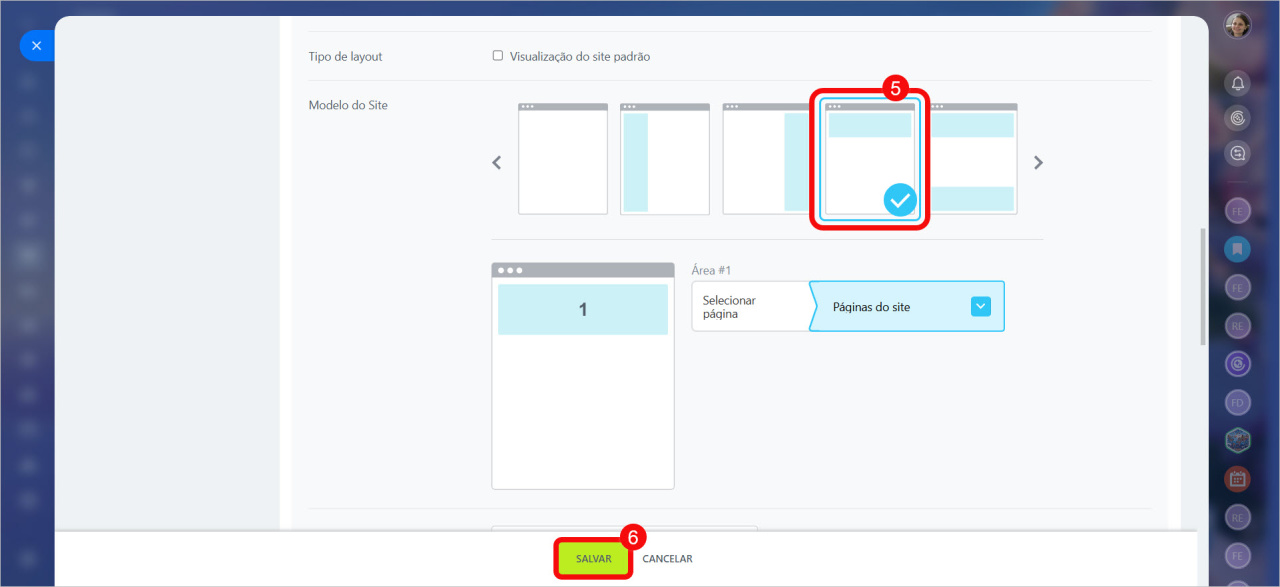This screenshot has width=1280, height=587.
Task: Enable Visualização do site padrão checkbox
Action: (x=498, y=56)
